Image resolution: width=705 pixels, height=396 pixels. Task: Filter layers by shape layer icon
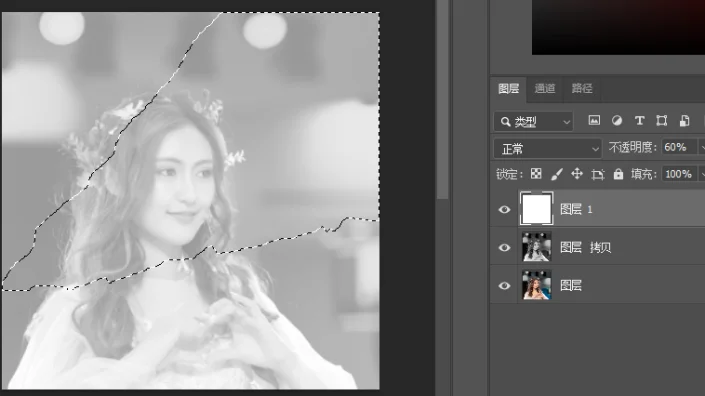point(661,120)
